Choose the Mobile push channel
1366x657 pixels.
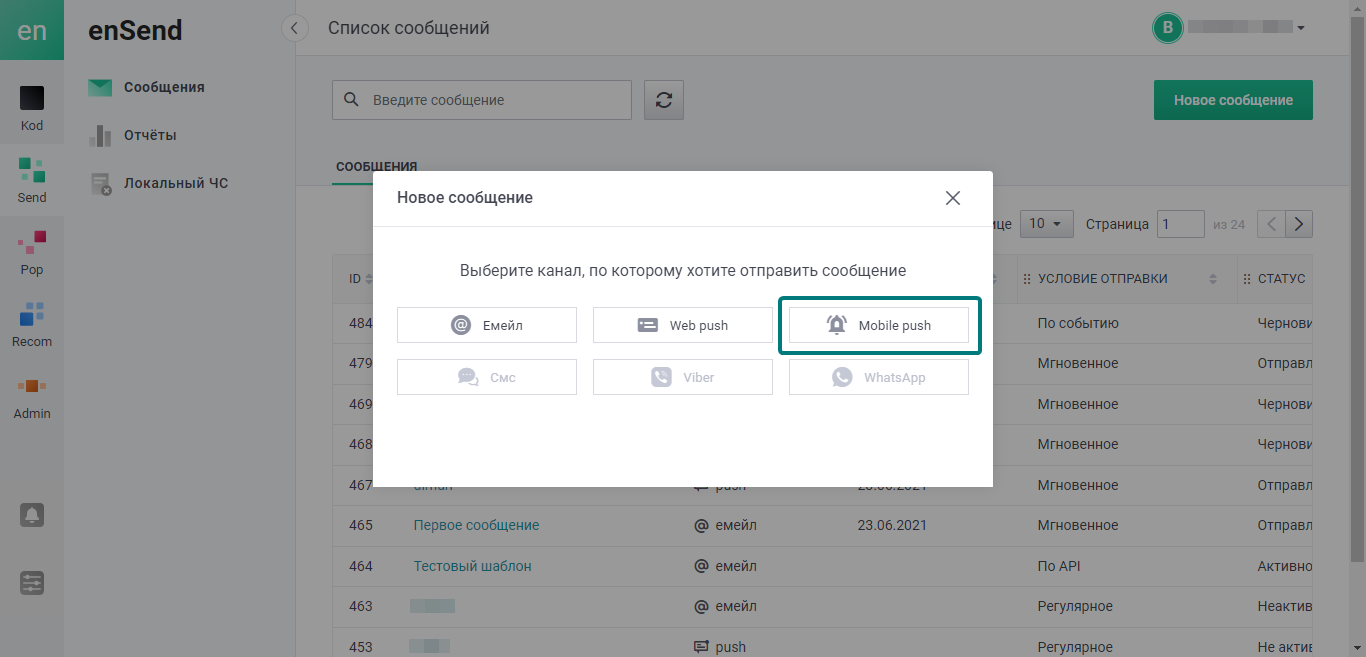coord(879,325)
